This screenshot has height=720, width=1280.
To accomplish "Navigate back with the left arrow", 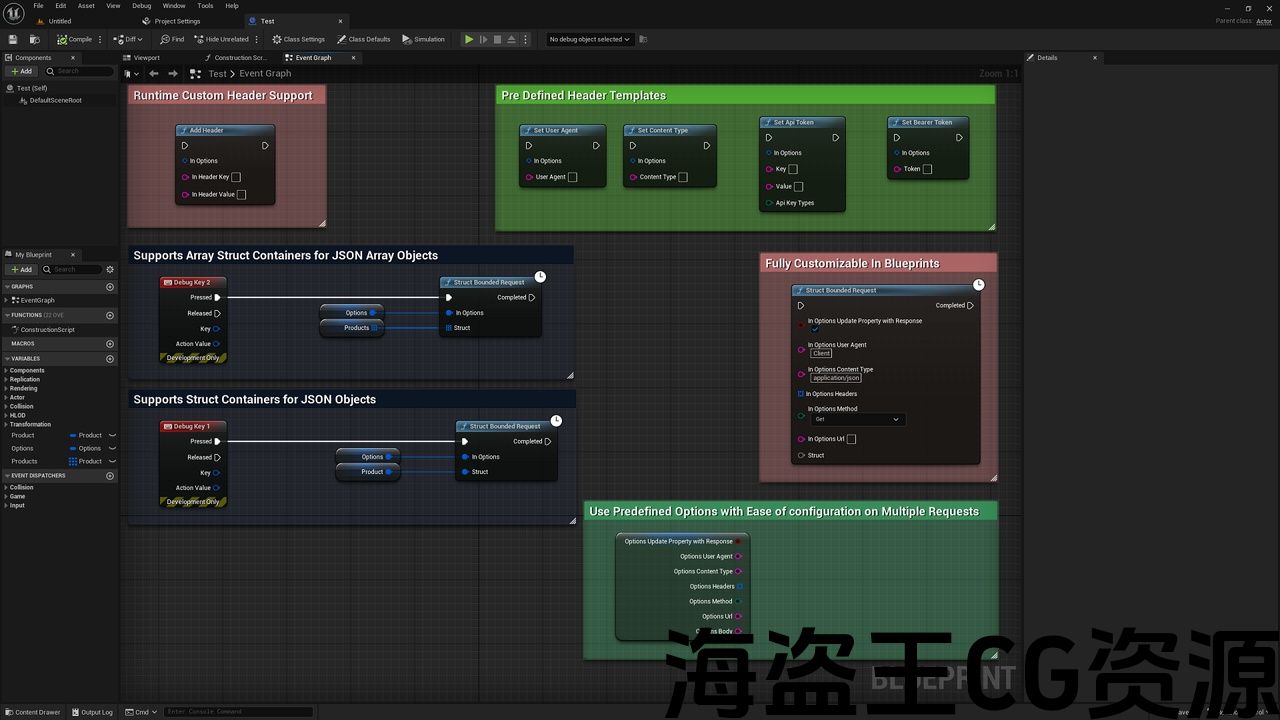I will (154, 74).
